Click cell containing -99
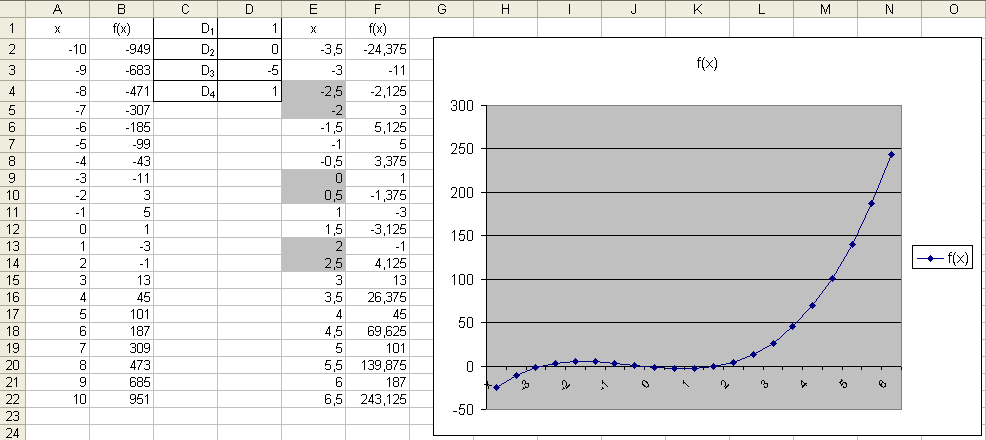Screen dimensions: 986x440 [121, 144]
